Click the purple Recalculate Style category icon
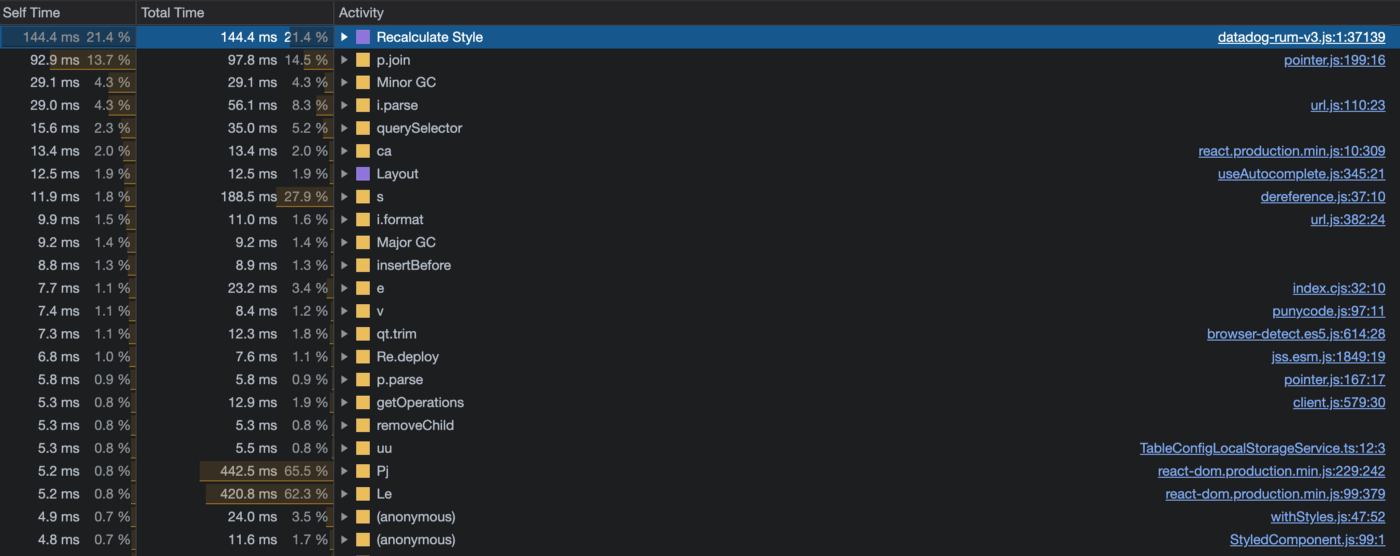Image resolution: width=1400 pixels, height=556 pixels. click(363, 37)
